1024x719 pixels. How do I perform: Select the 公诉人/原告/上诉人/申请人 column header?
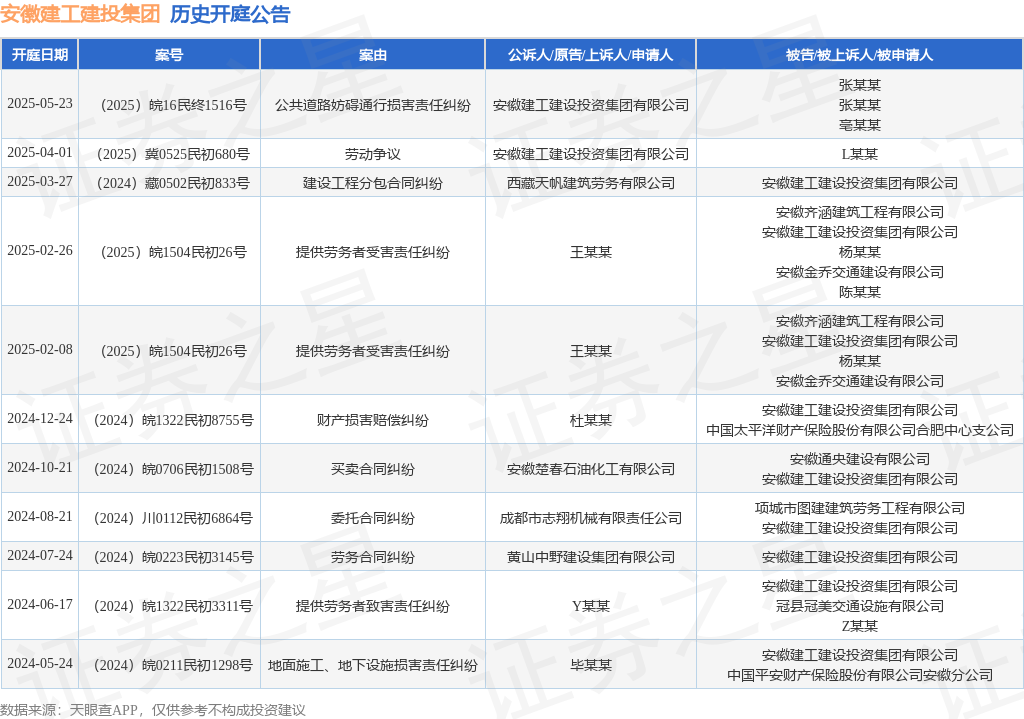pyautogui.click(x=590, y=55)
